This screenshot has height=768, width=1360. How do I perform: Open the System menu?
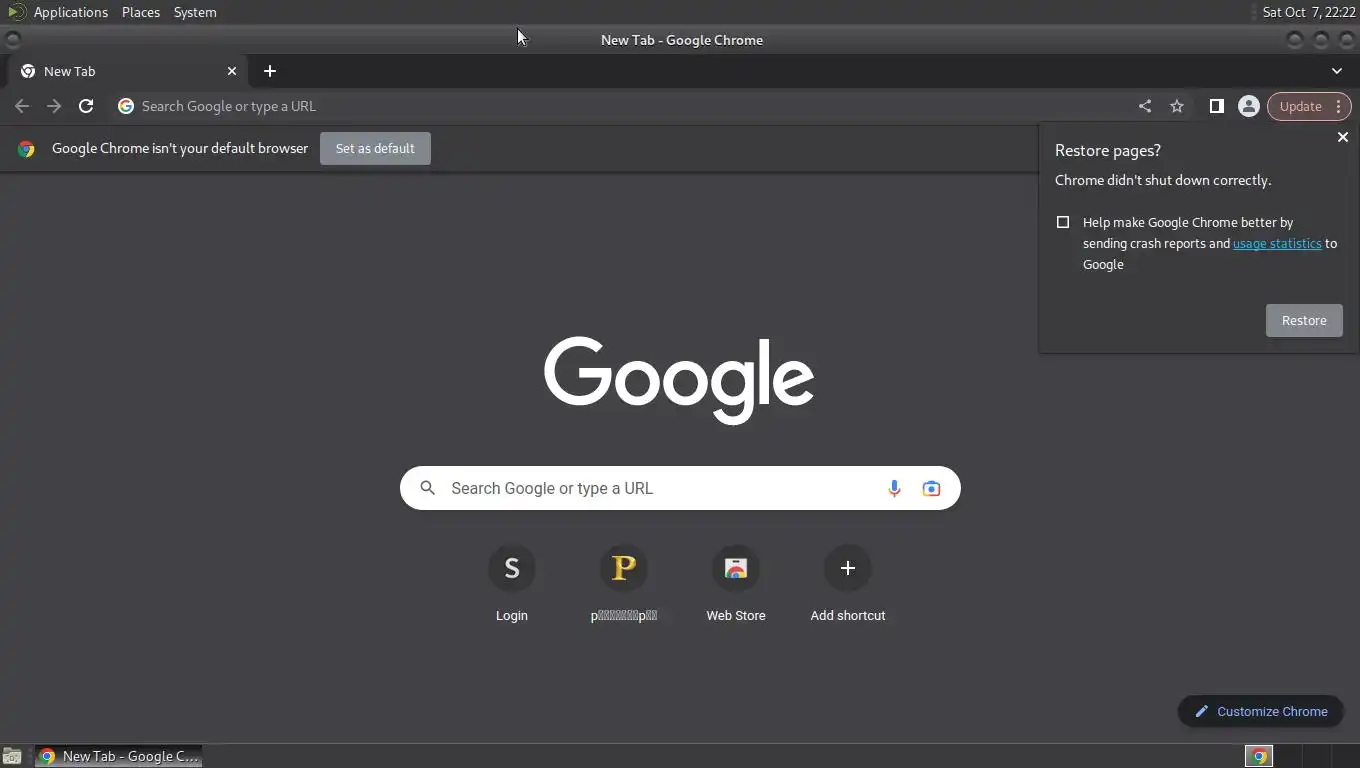(x=195, y=12)
